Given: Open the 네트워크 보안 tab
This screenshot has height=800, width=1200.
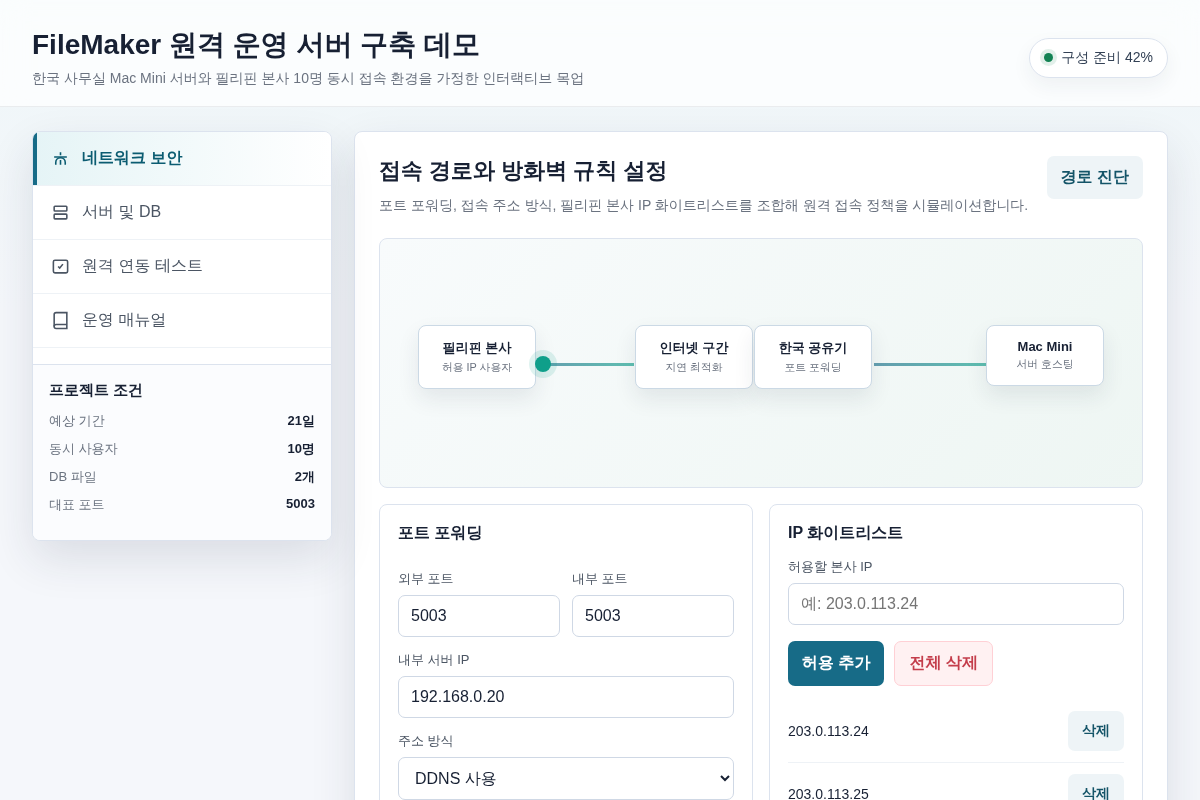Looking at the screenshot, I should coord(182,159).
